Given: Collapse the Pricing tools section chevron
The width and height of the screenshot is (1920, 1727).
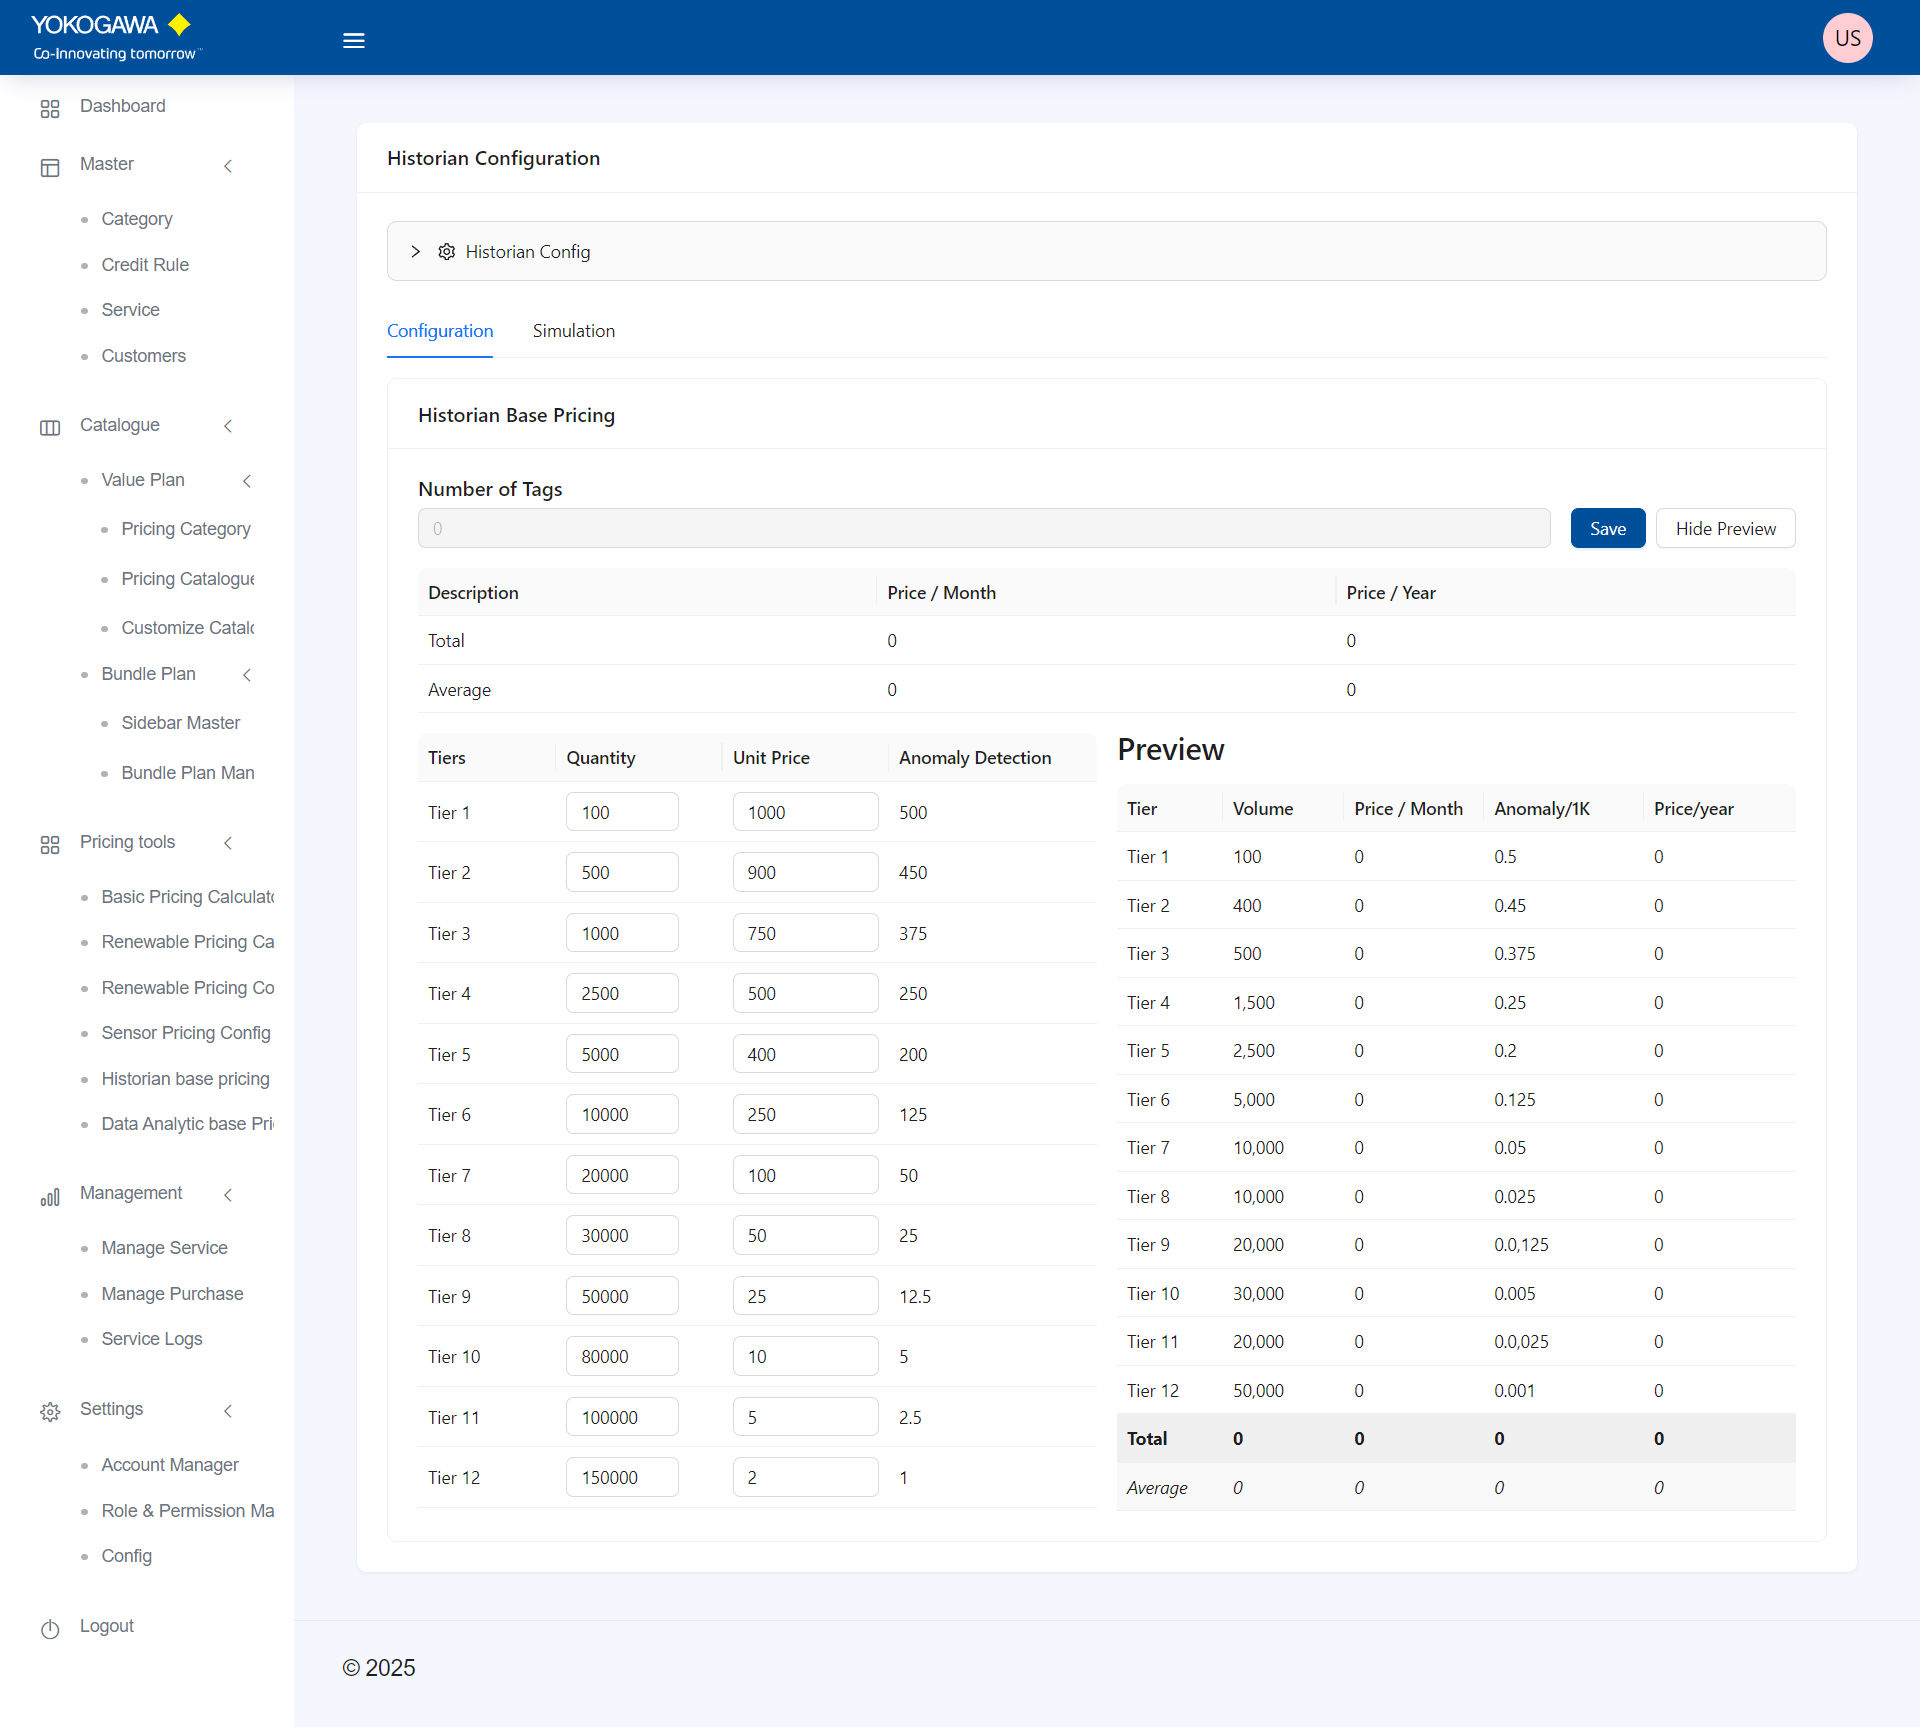Looking at the screenshot, I should tap(228, 843).
